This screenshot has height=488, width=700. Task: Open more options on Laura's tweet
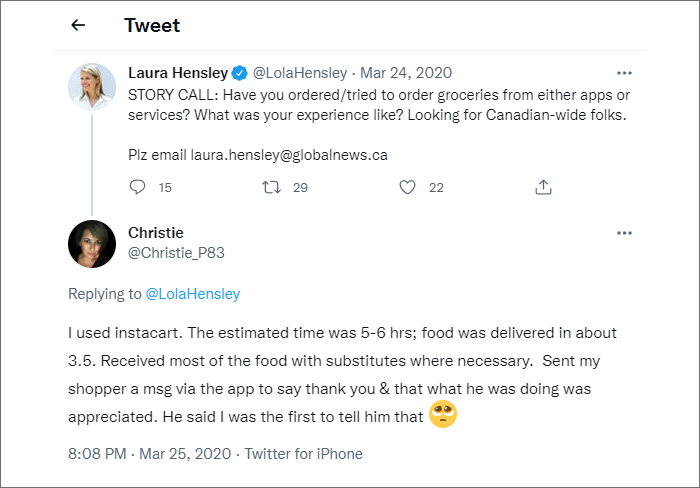tap(624, 73)
